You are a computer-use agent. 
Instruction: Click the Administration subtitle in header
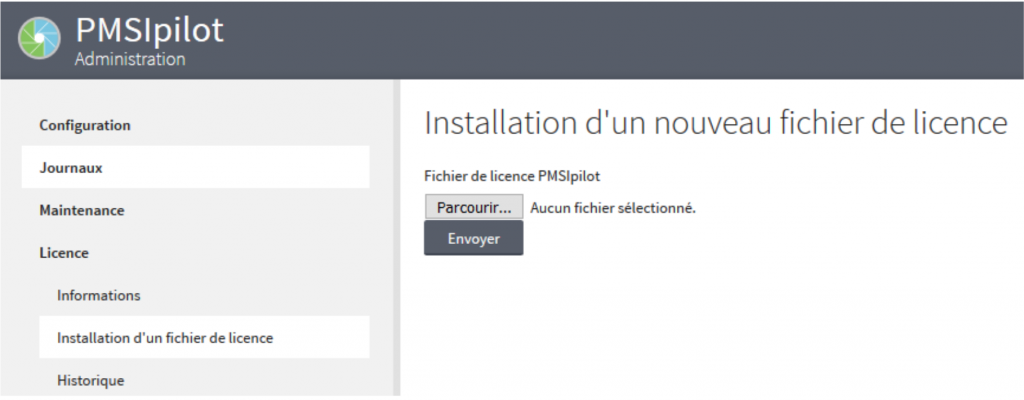pyautogui.click(x=130, y=59)
